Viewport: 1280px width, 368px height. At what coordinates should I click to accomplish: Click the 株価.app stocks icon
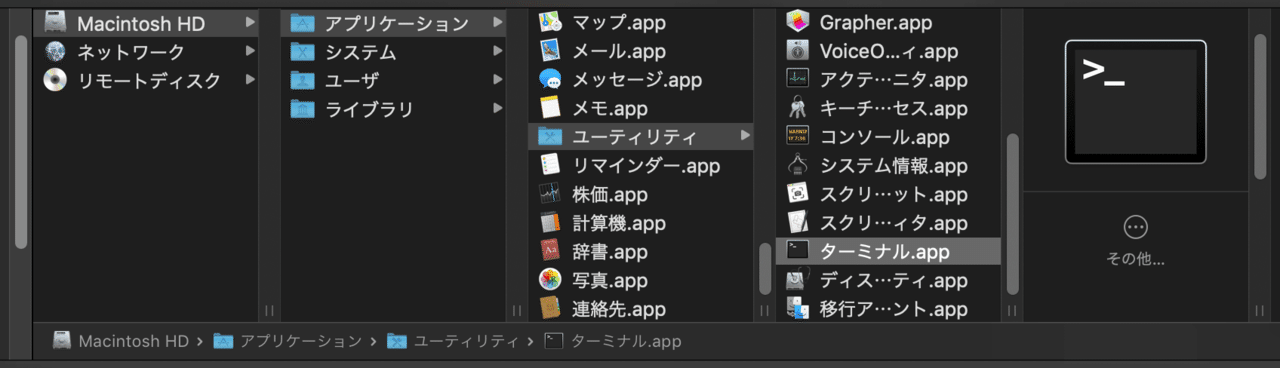click(x=550, y=194)
